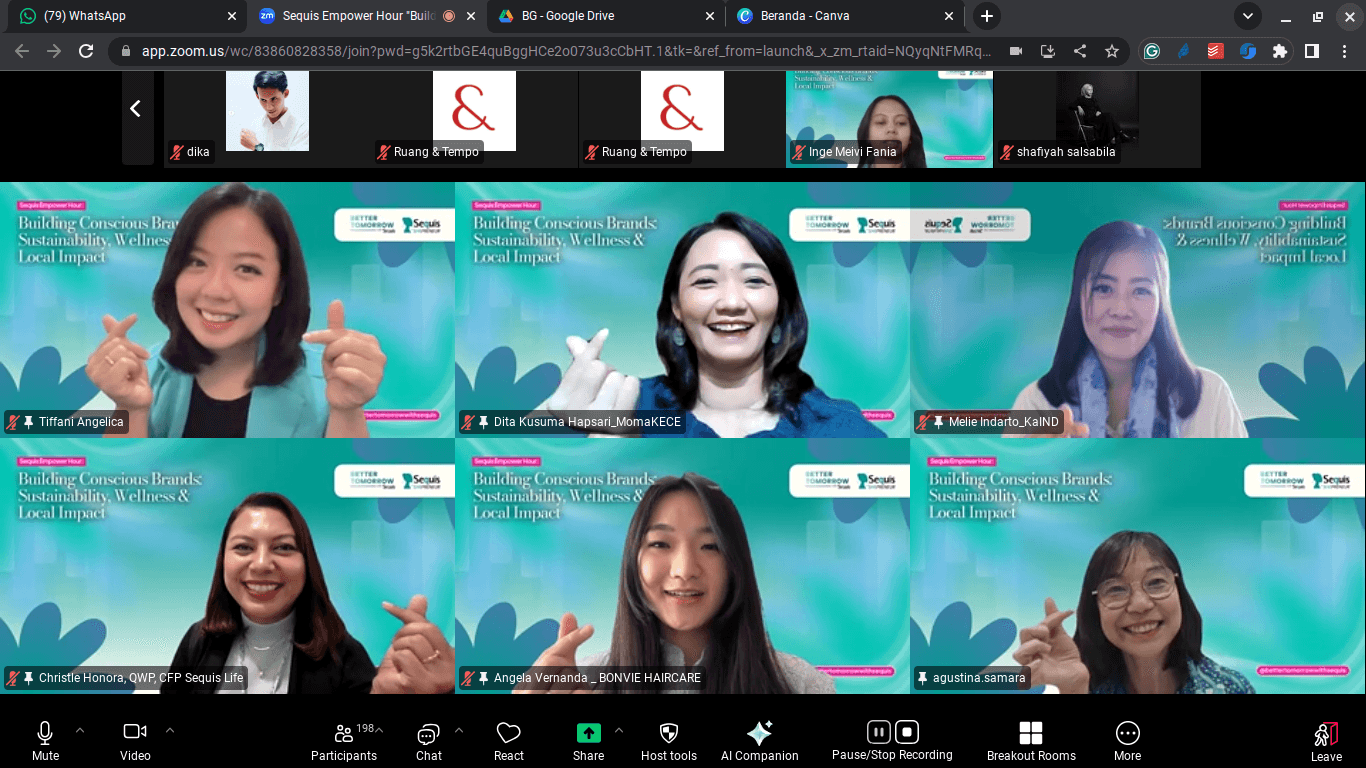The image size is (1366, 768).
Task: Expand share options arrow beside Share
Action: 618,730
